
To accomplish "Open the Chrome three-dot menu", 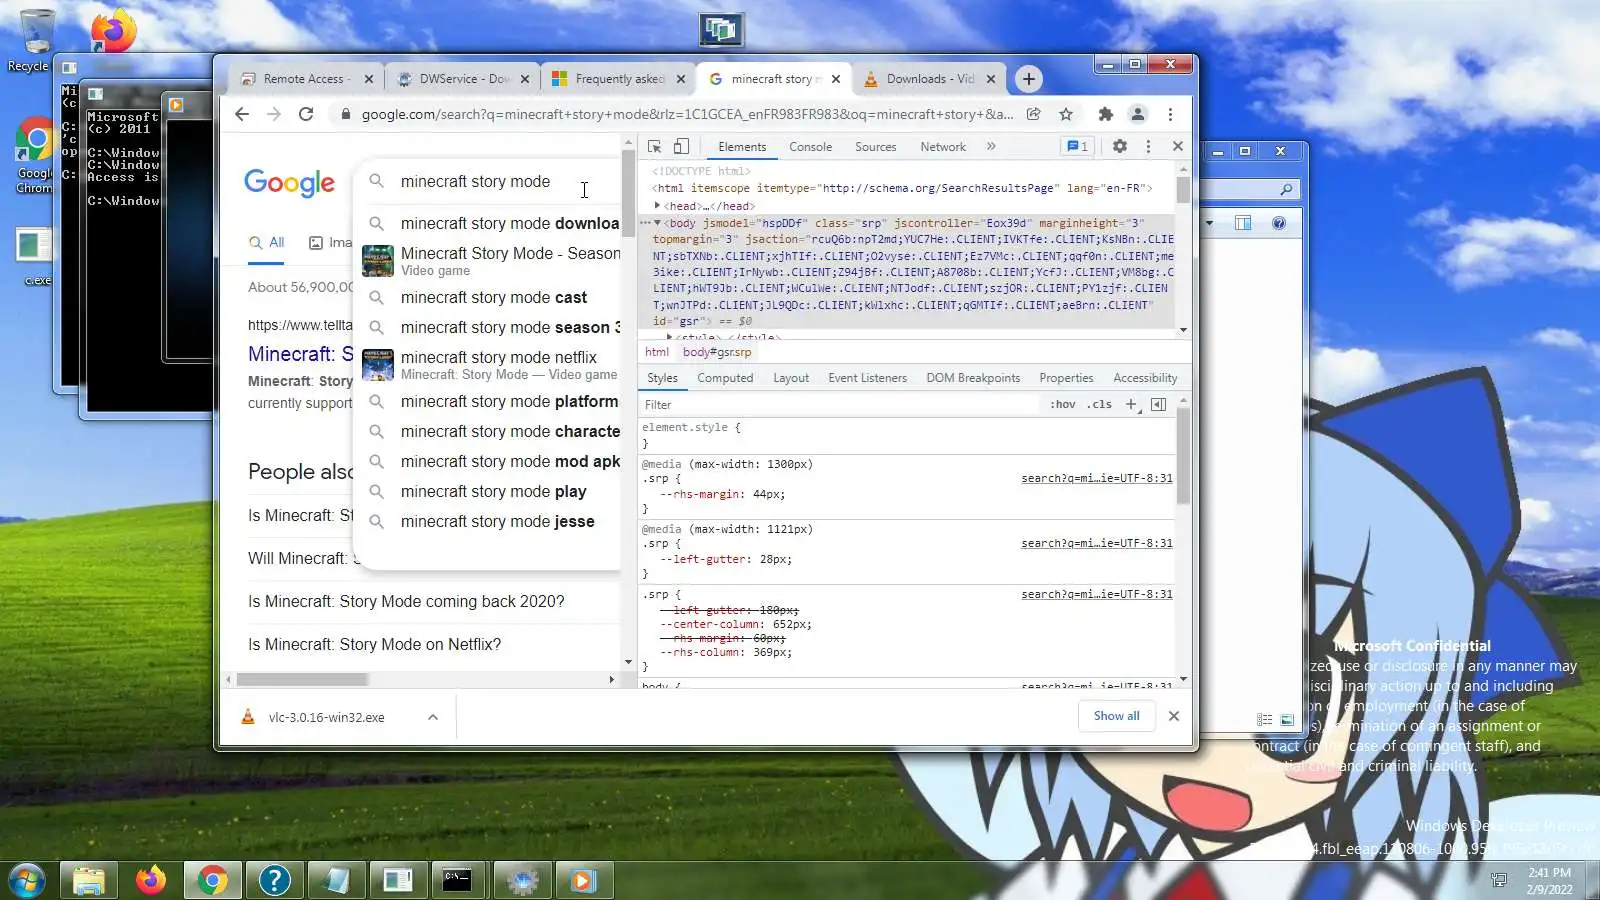I will [1170, 114].
